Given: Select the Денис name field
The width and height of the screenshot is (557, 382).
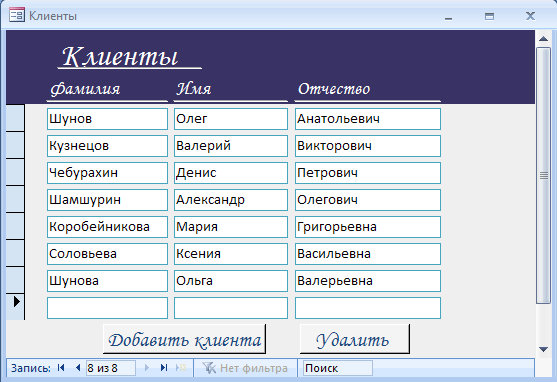Looking at the screenshot, I should 231,173.
